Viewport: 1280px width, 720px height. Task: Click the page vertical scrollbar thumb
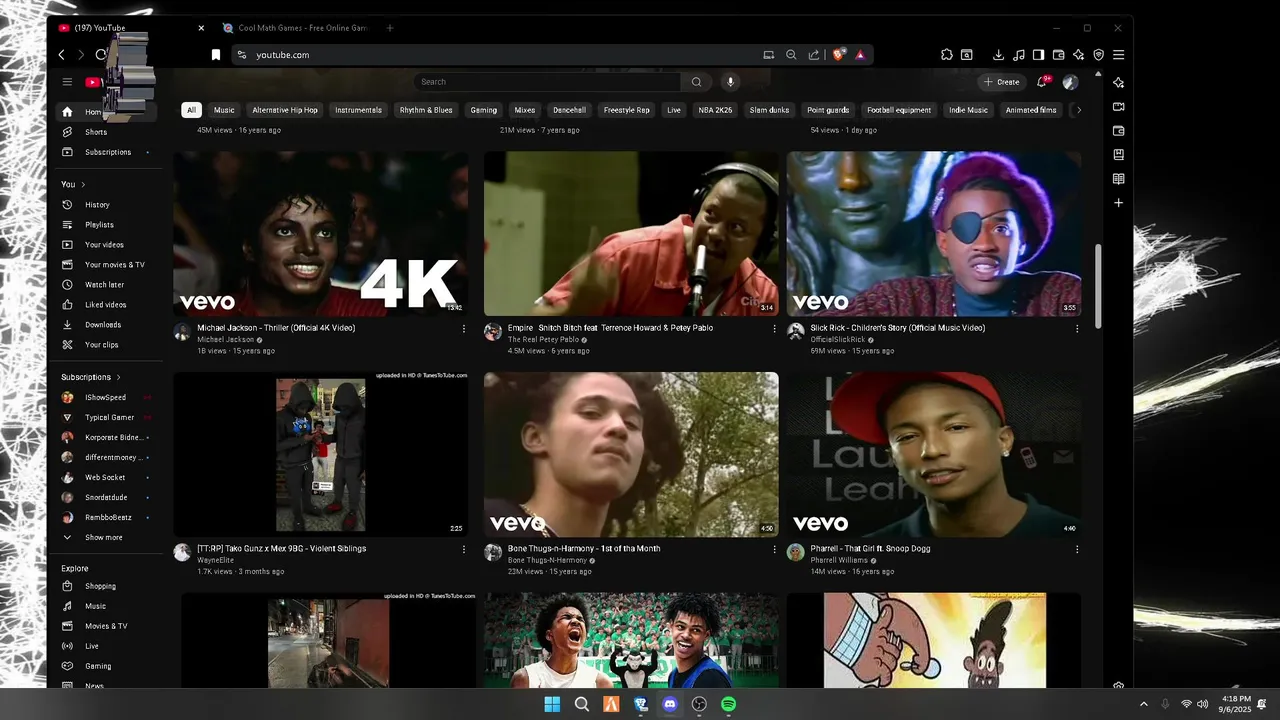(1099, 285)
